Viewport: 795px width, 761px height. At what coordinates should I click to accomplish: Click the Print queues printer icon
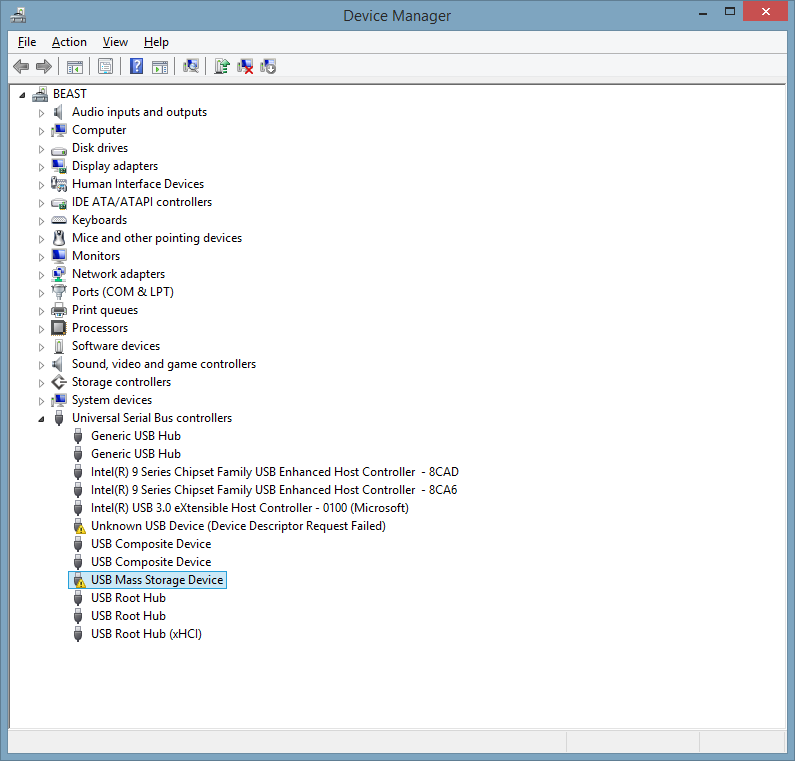pos(59,310)
